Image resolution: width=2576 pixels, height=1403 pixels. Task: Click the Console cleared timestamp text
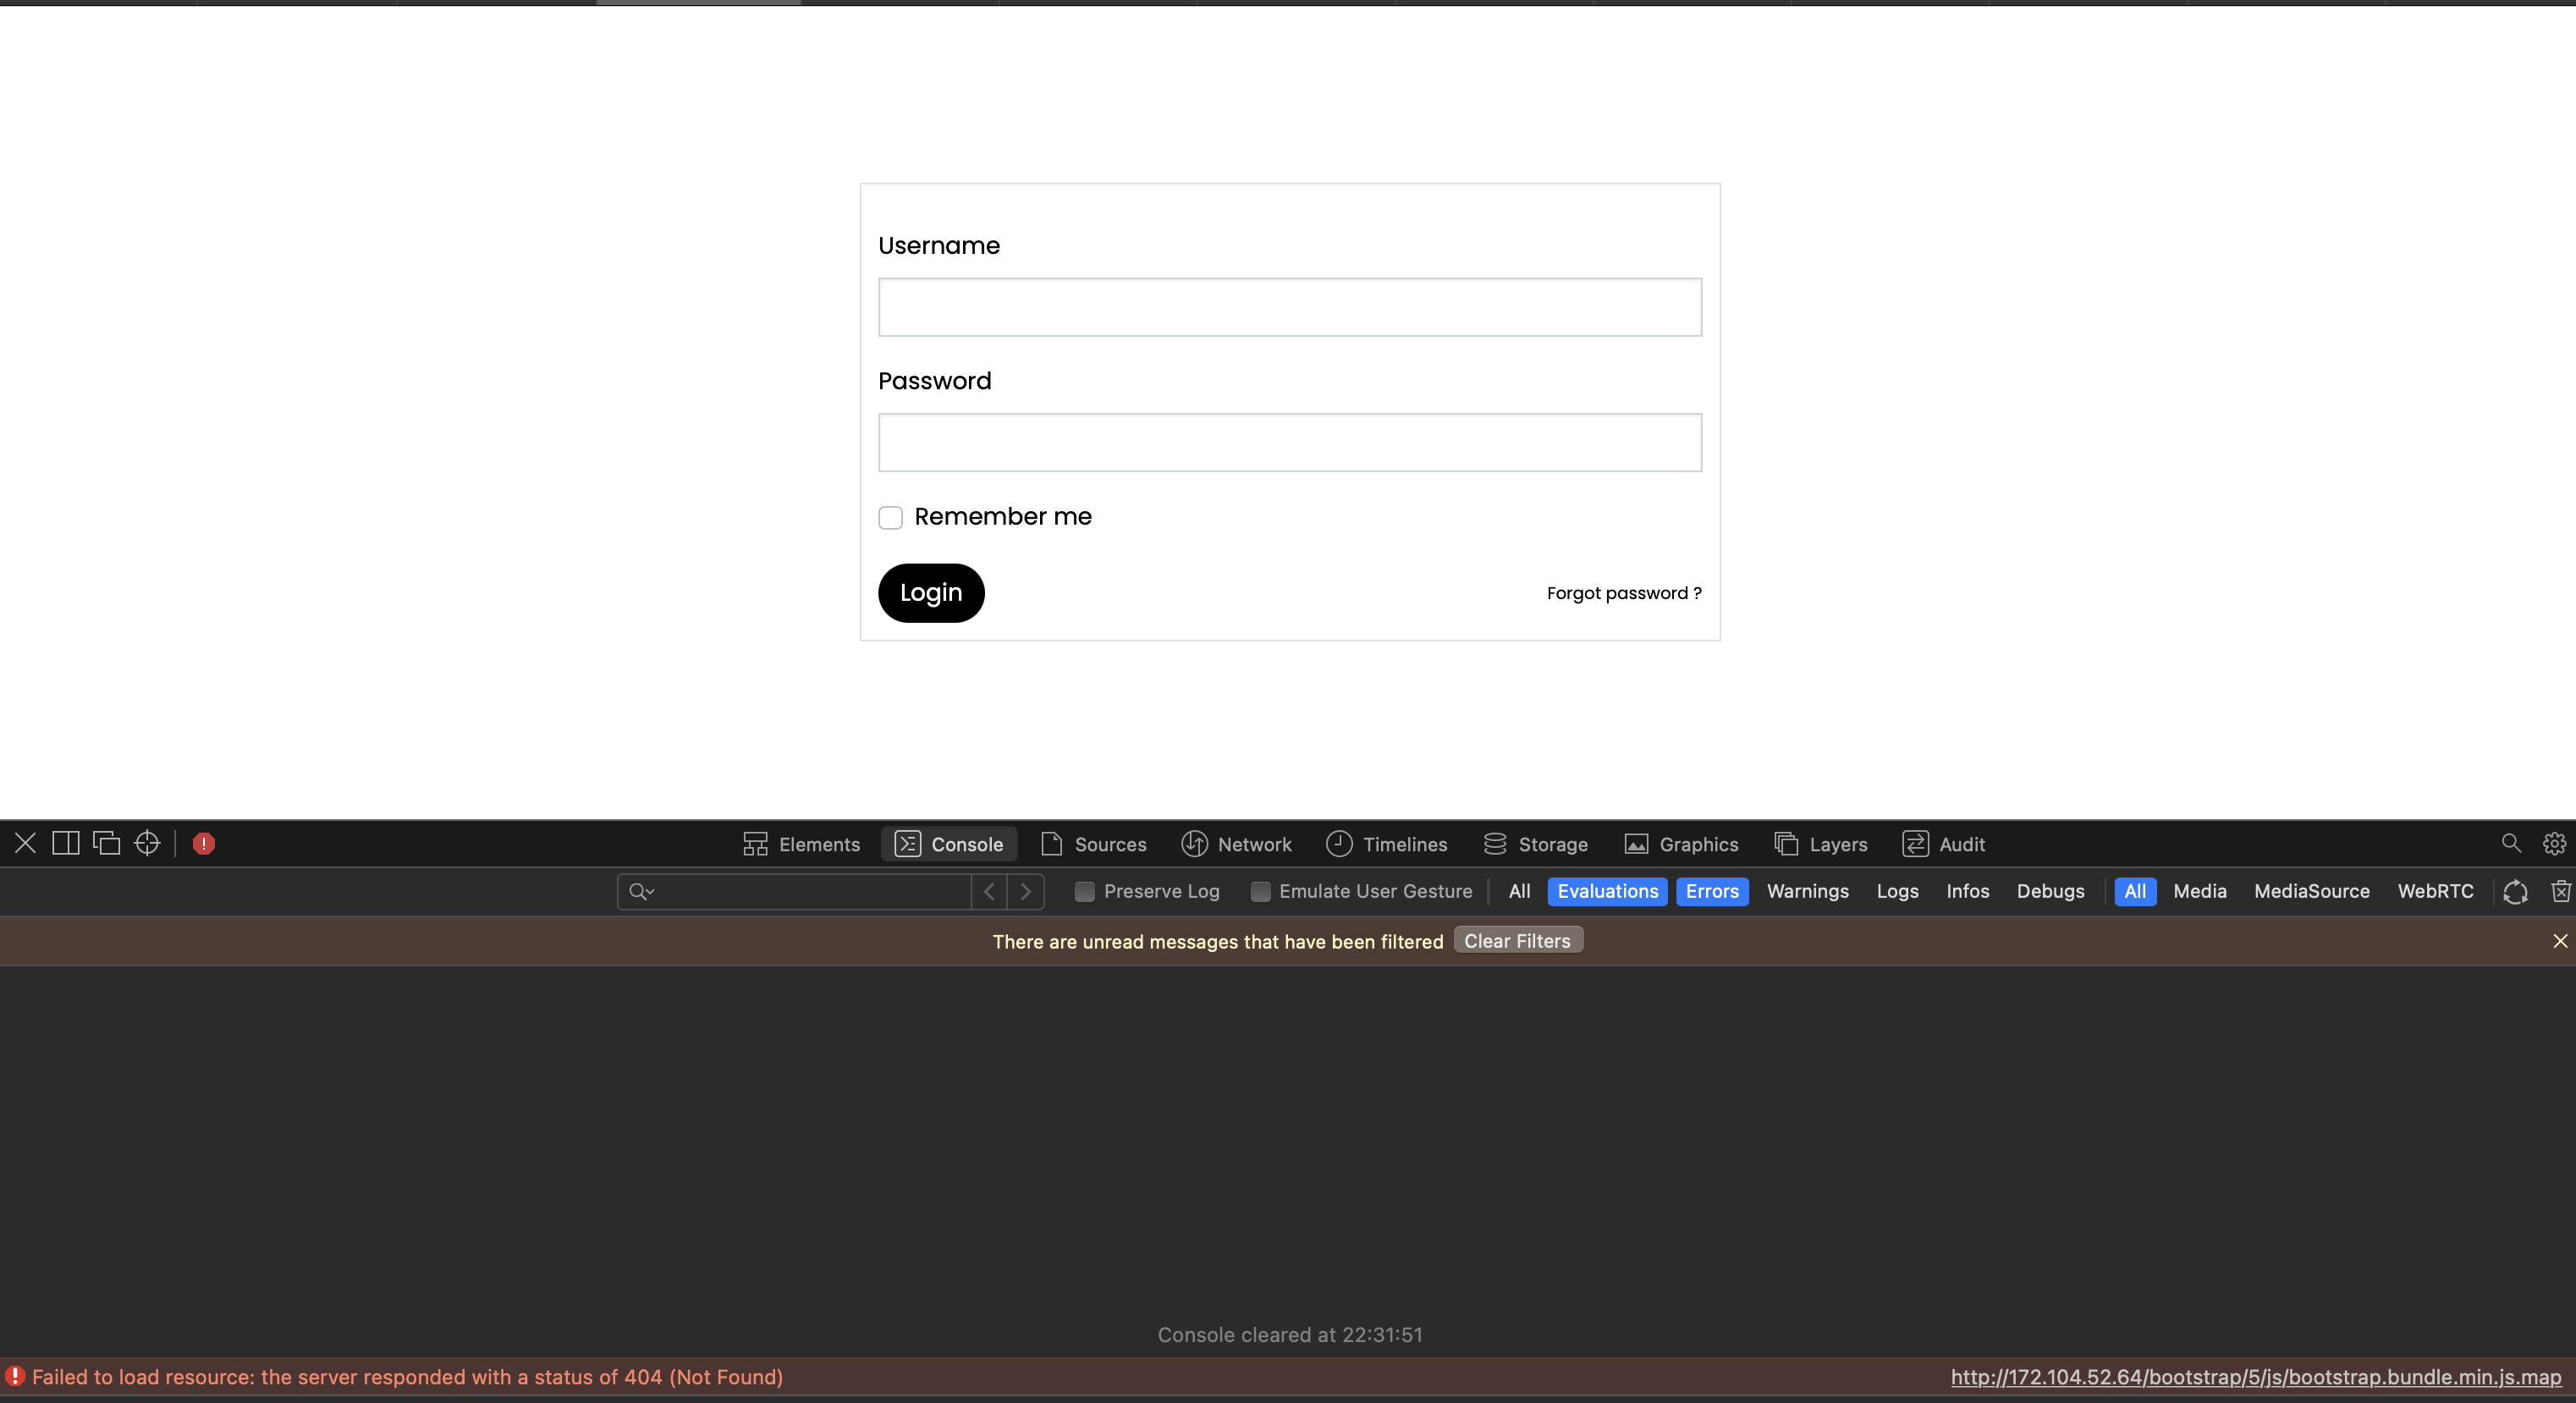tap(1290, 1335)
